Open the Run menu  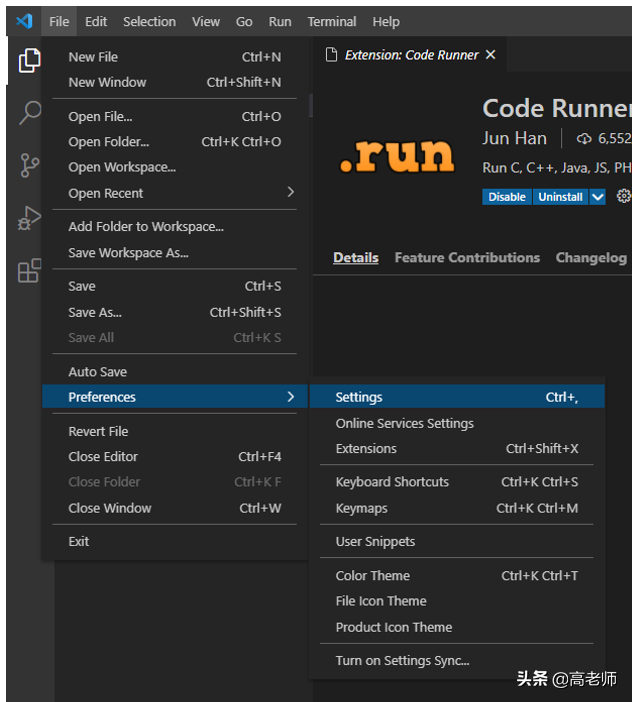[280, 21]
